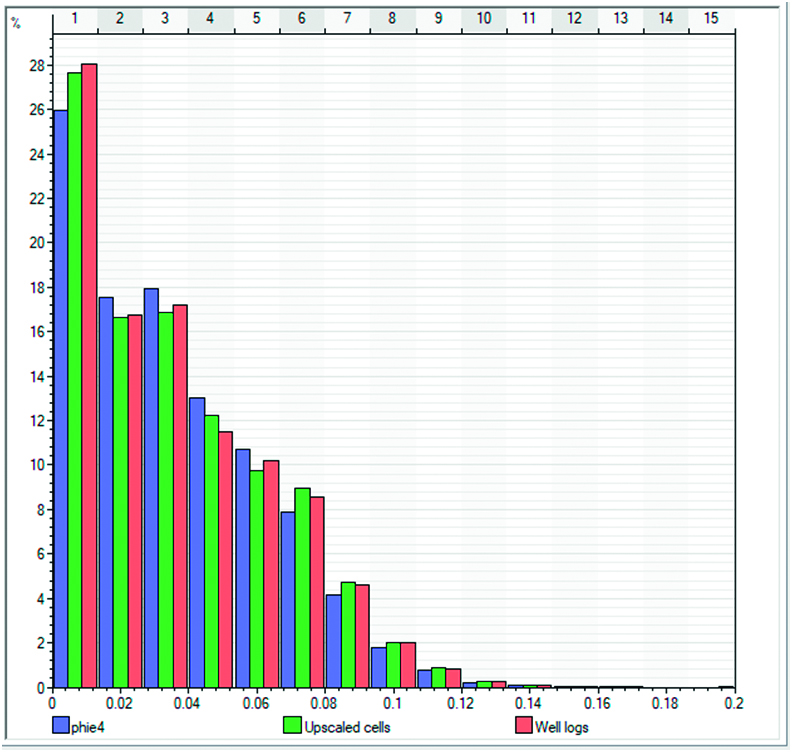
Task: Click bin header number 8
Action: pyautogui.click(x=392, y=18)
